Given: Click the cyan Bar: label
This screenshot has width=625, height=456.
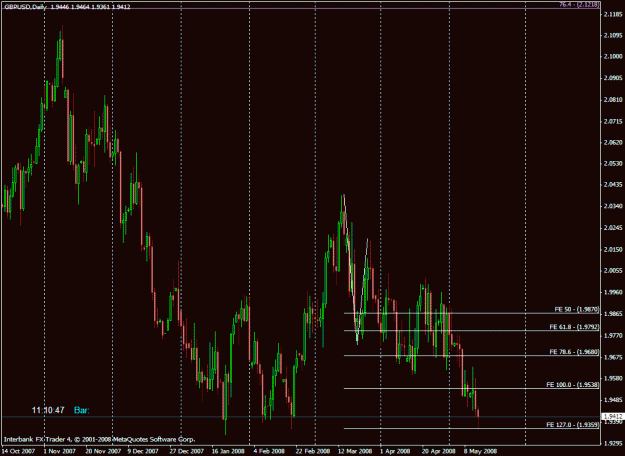Looking at the screenshot, I should pyautogui.click(x=82, y=410).
